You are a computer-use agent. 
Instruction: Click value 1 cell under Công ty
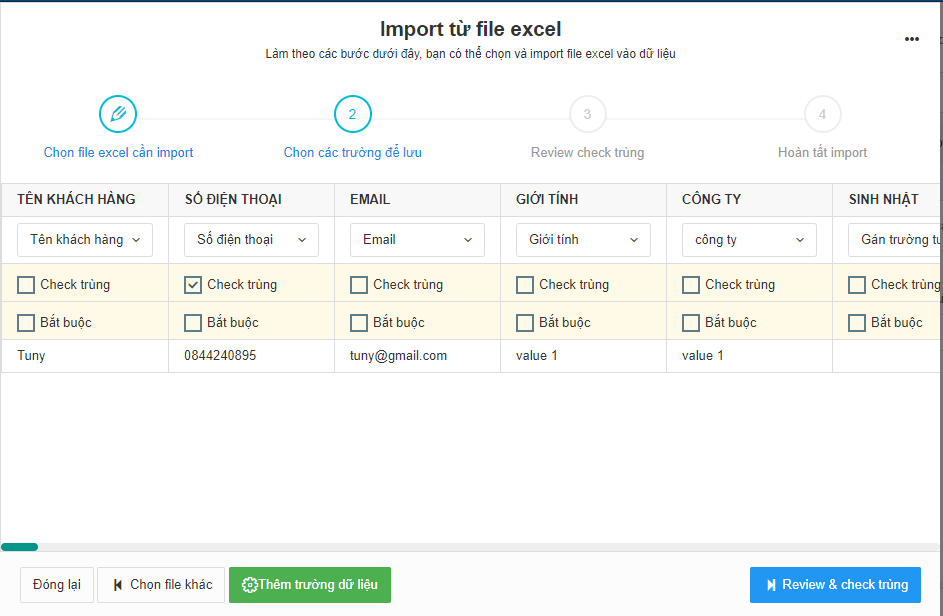(x=749, y=356)
